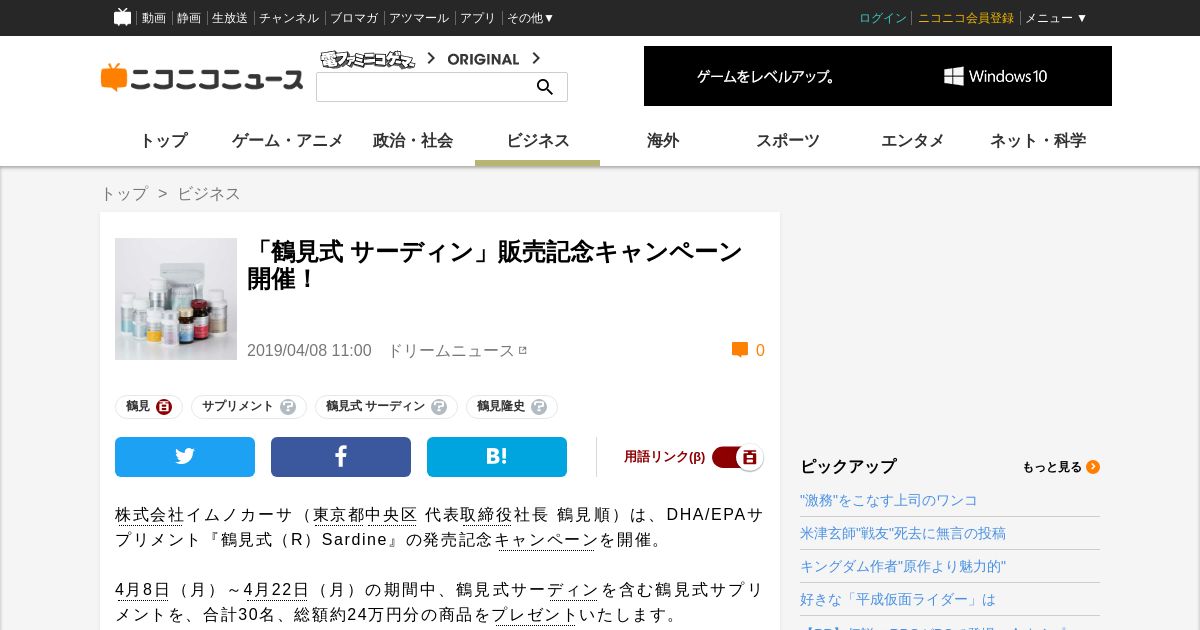
Task: Click question mark icon on 鶴見隆史 tag
Action: click(539, 407)
